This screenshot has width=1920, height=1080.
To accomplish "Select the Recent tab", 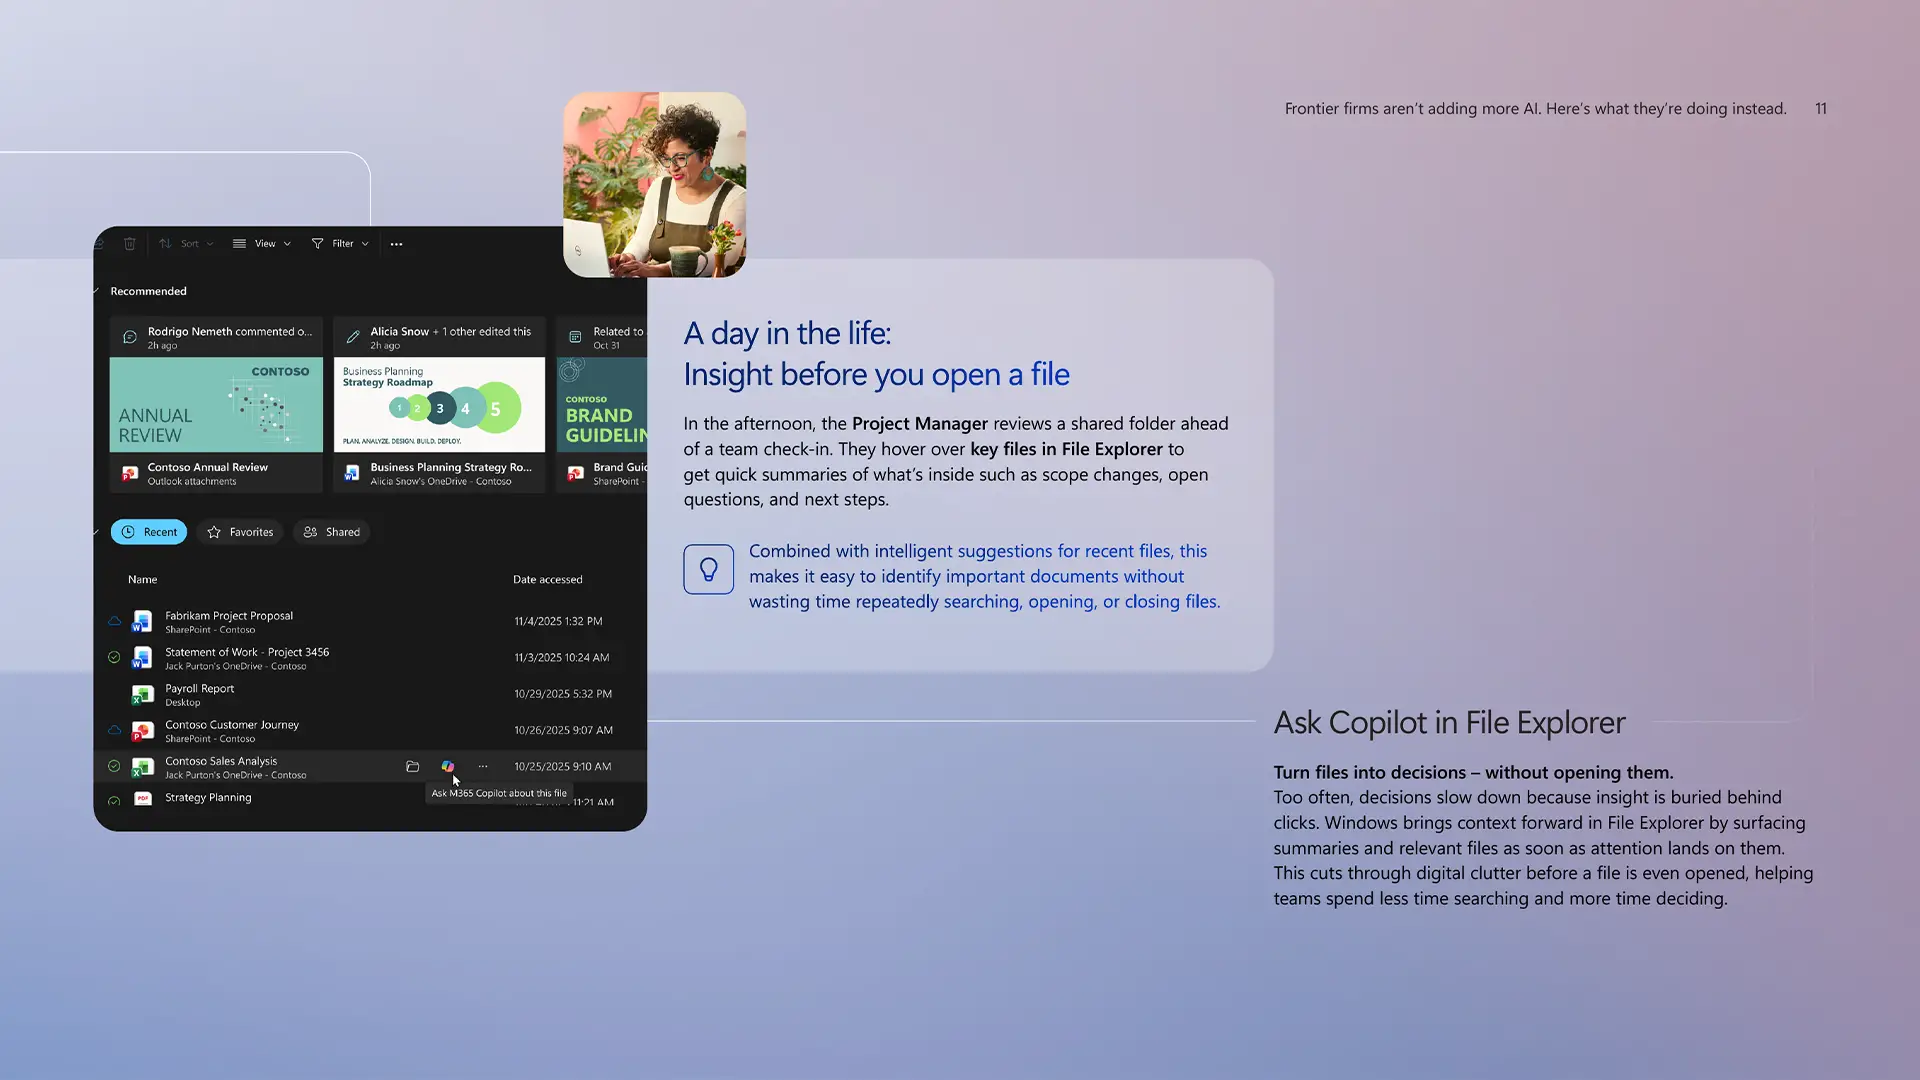I will point(149,532).
